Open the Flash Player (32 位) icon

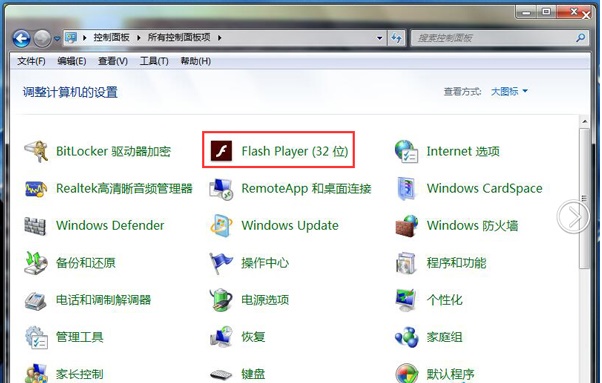(x=221, y=151)
